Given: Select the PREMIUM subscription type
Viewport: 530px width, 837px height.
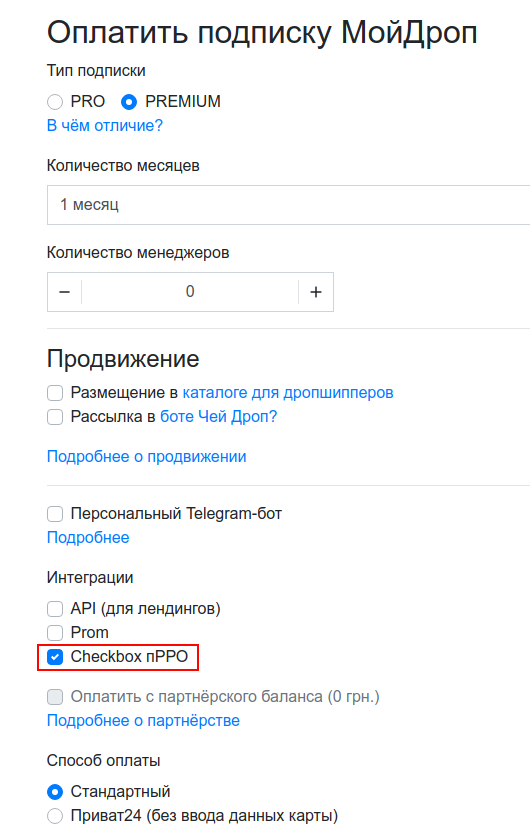Looking at the screenshot, I should 129,101.
